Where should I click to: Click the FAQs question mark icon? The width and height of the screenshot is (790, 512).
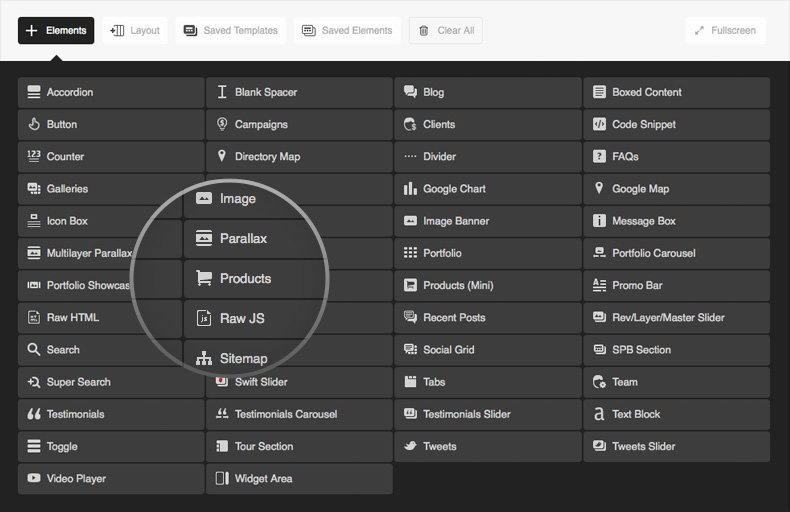(x=599, y=156)
